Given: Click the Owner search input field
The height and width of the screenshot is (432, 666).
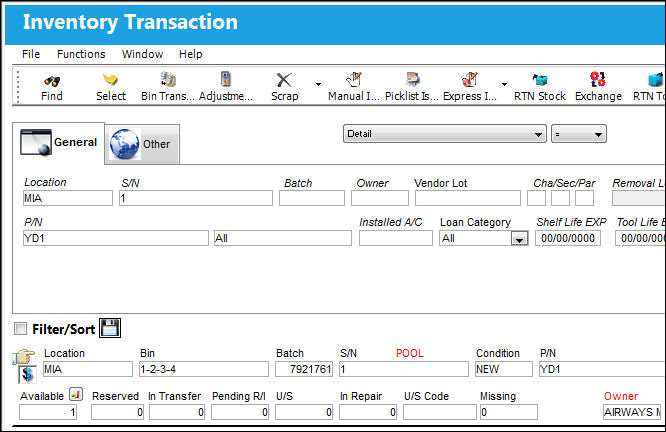Looking at the screenshot, I should (x=380, y=198).
